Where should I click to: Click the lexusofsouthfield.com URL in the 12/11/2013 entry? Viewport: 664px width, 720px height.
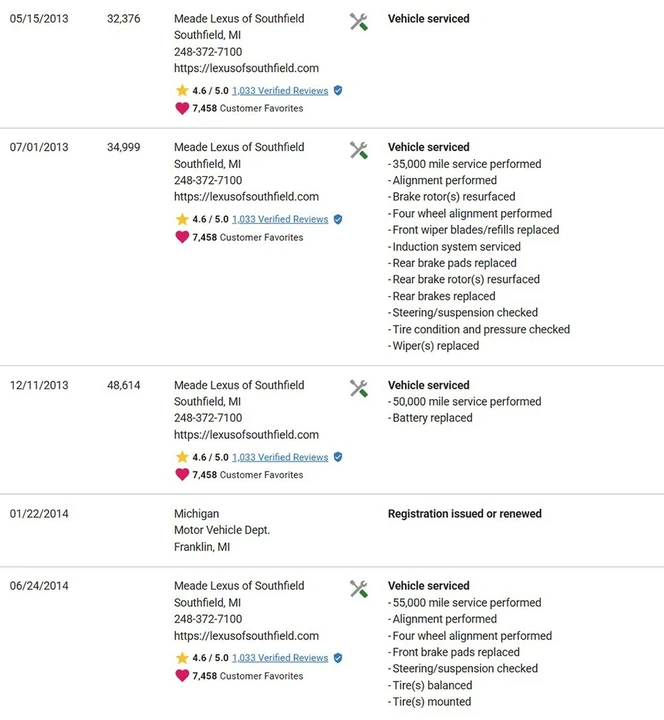(x=246, y=435)
